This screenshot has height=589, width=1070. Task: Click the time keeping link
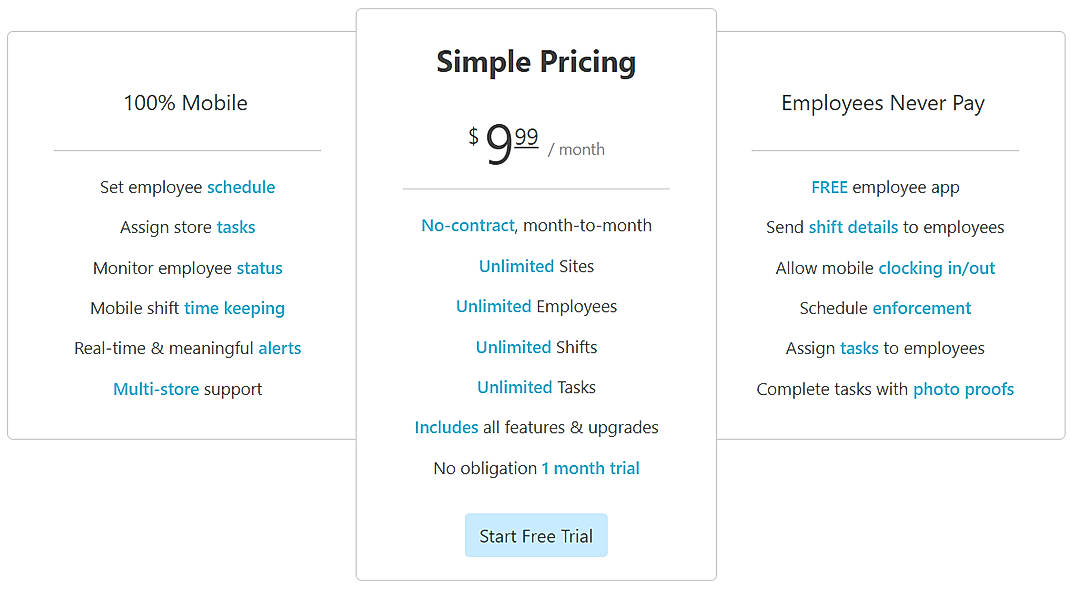point(234,308)
